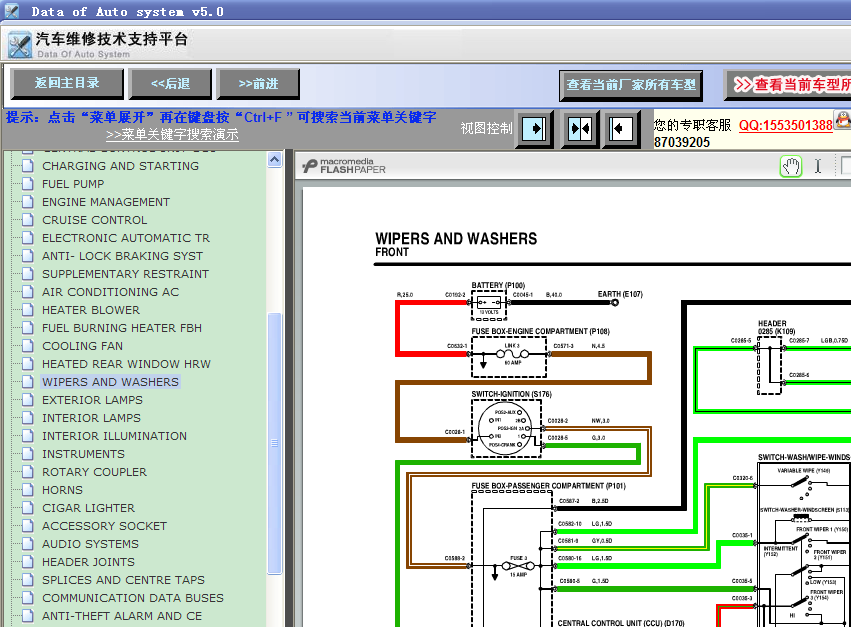Screen dimensions: 851x627
Task: Click the view control right-arrow icon
Action: (534, 129)
